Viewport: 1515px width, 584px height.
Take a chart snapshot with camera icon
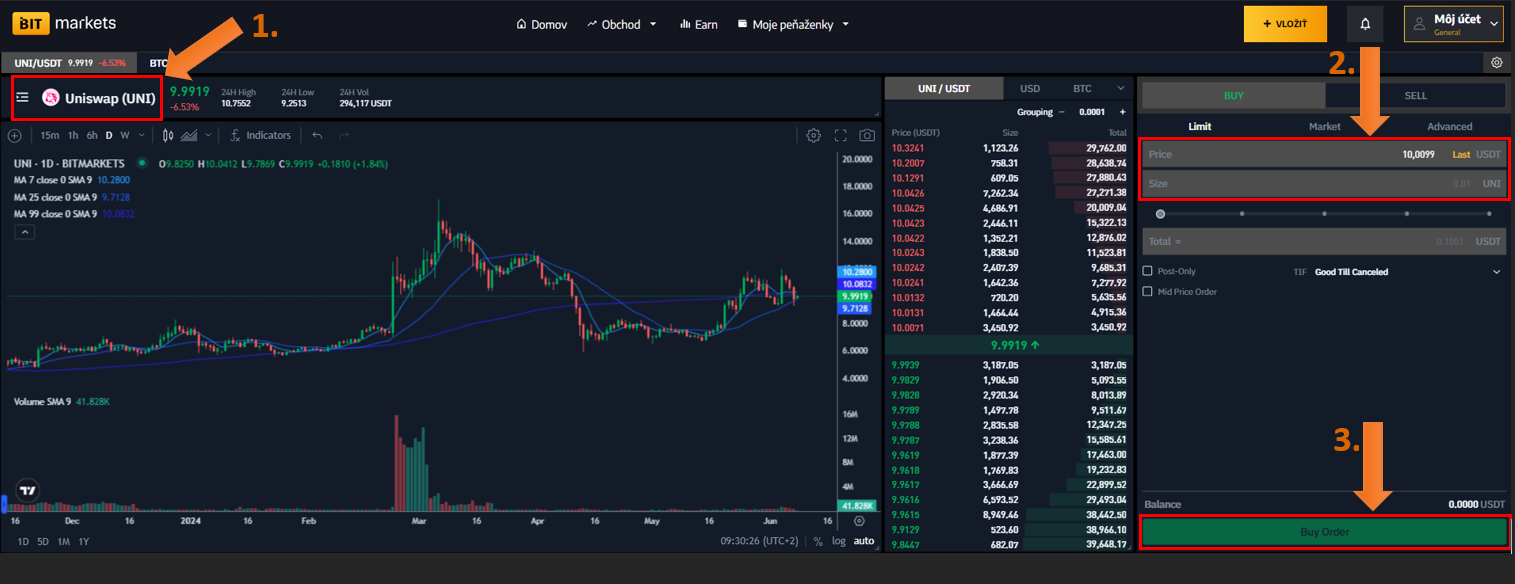click(x=867, y=135)
